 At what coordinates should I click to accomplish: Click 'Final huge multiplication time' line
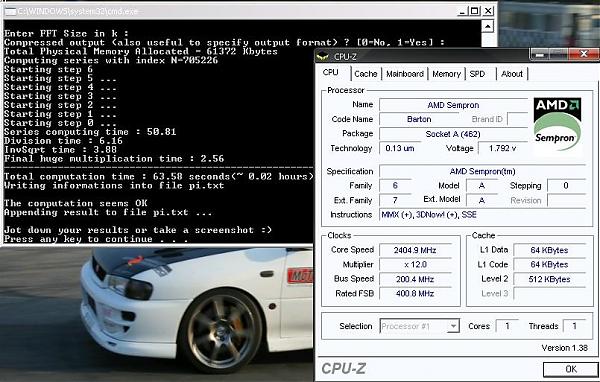(114, 158)
